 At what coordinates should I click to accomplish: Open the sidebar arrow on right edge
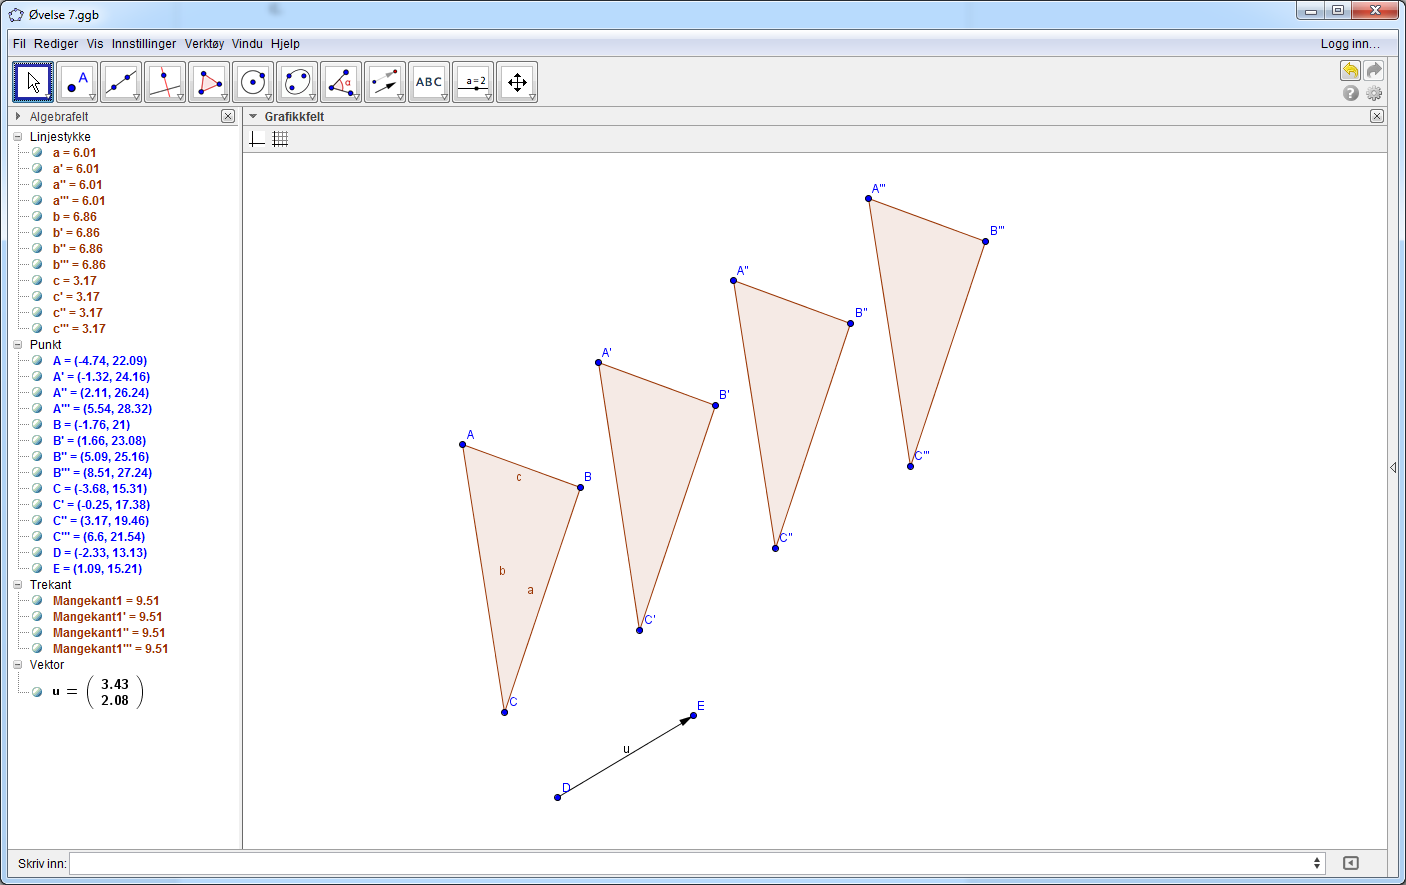(x=1393, y=467)
